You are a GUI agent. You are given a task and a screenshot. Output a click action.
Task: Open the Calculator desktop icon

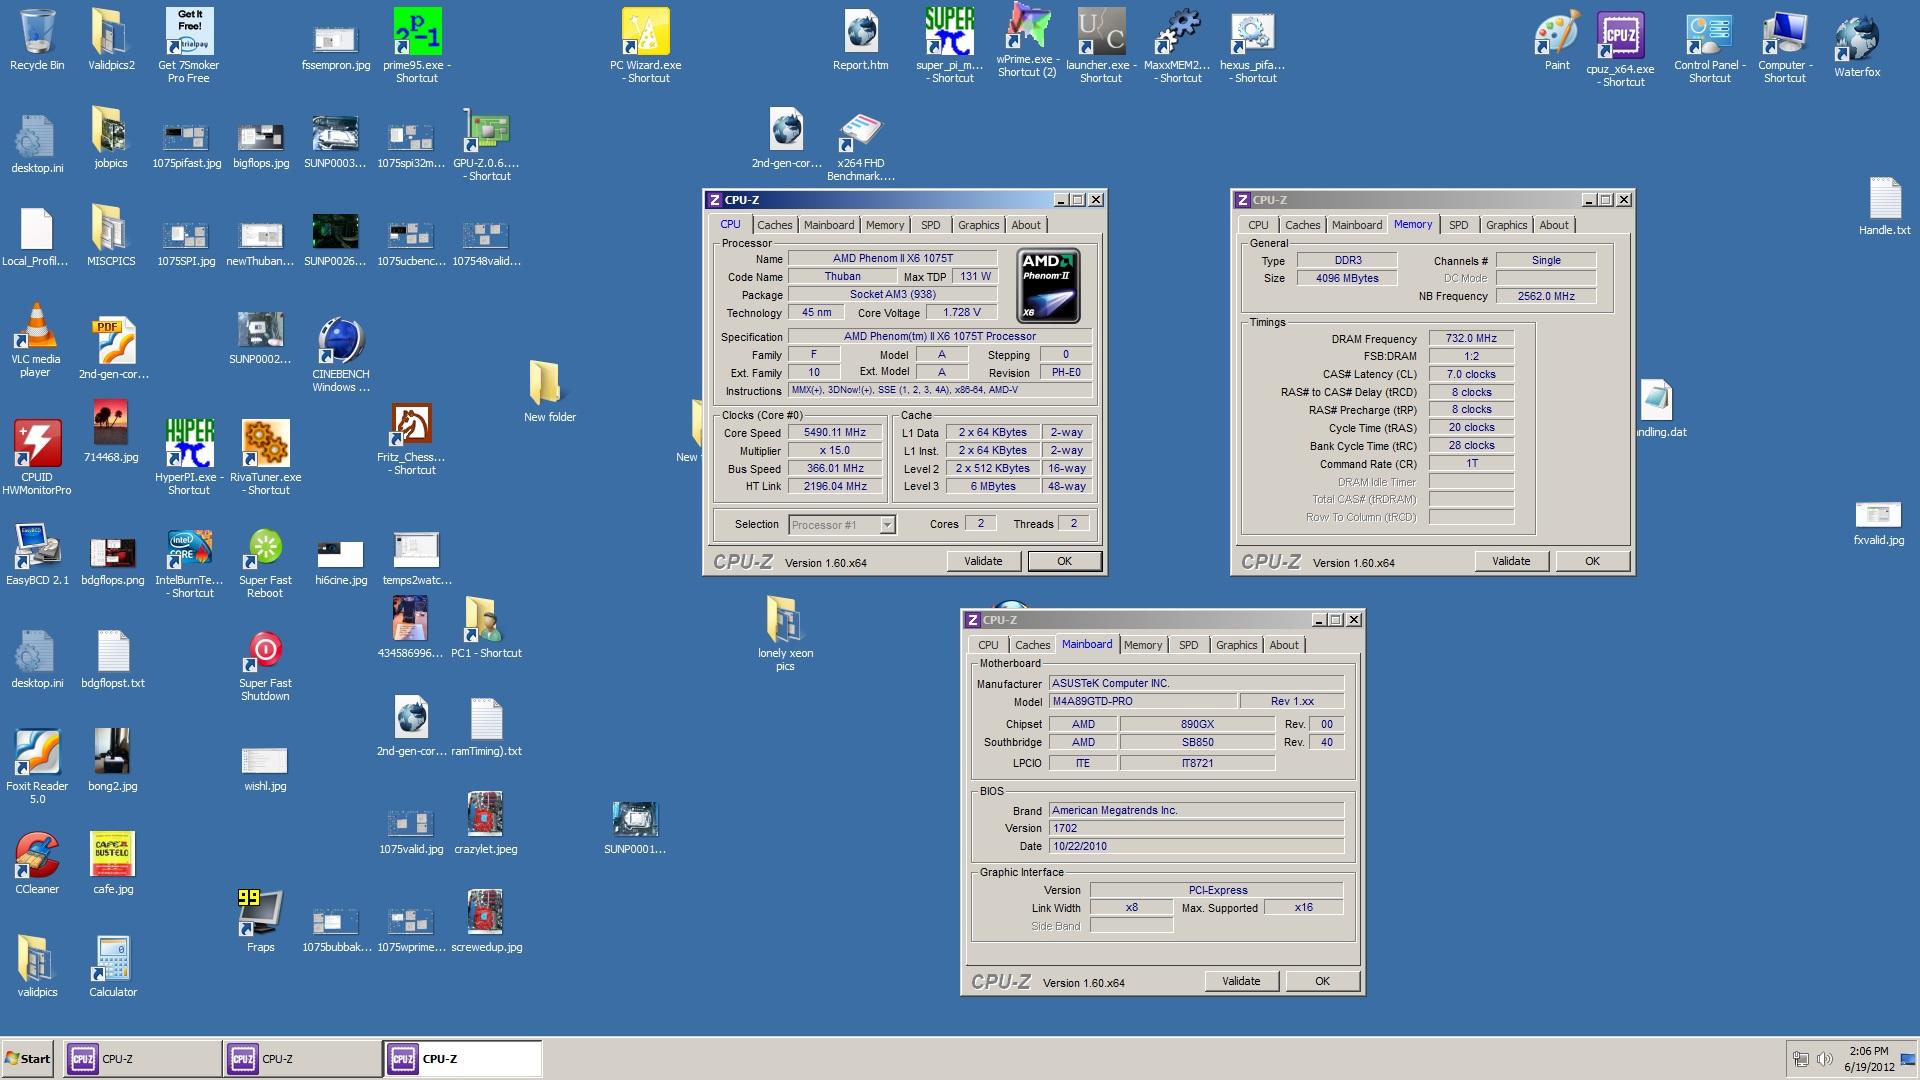tap(113, 966)
